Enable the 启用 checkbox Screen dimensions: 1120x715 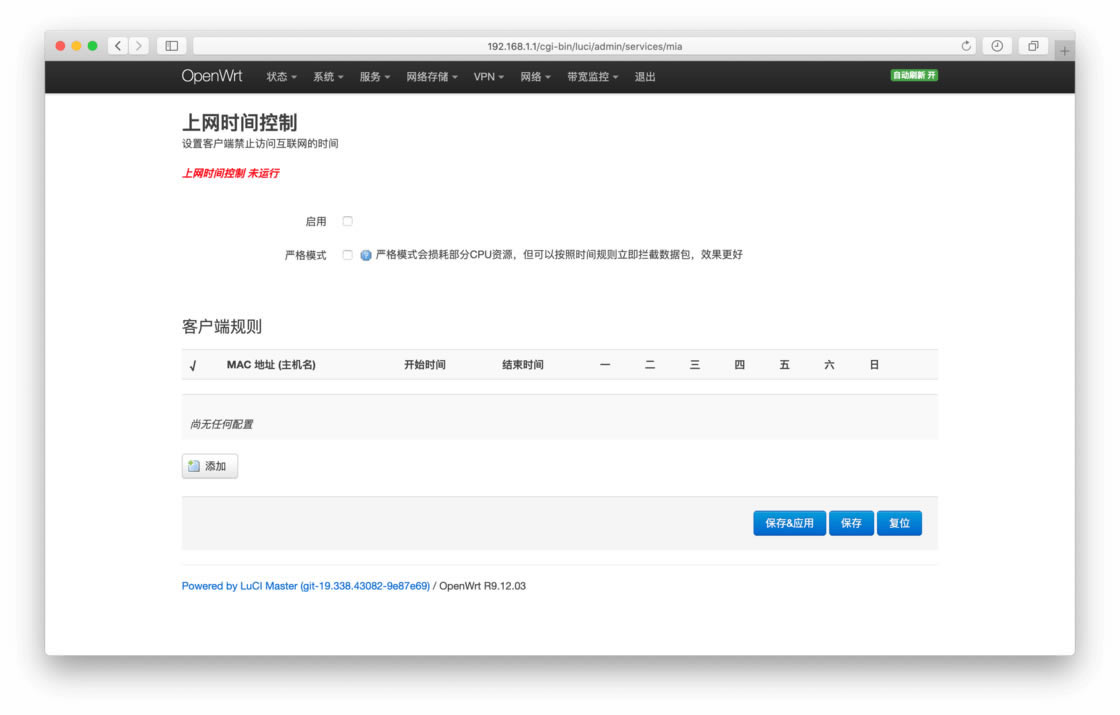pos(347,221)
